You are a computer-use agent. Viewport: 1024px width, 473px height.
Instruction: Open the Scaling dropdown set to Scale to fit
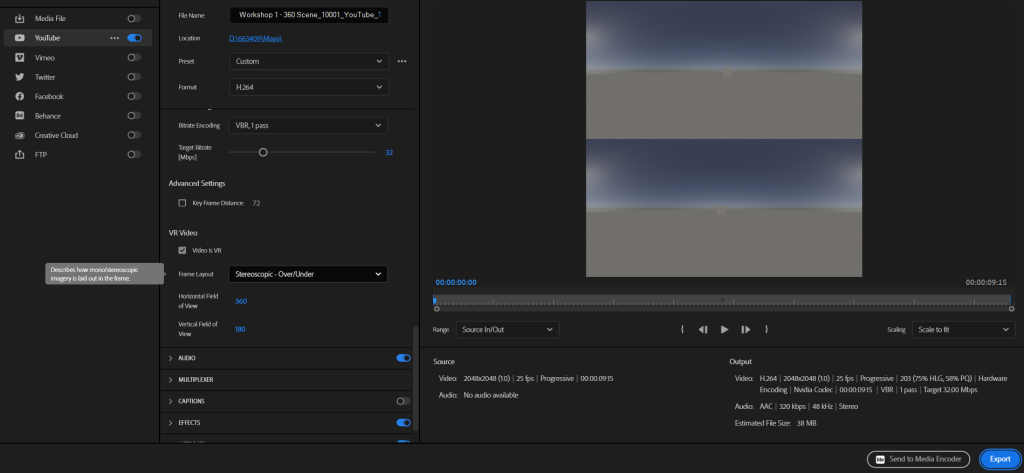click(963, 329)
